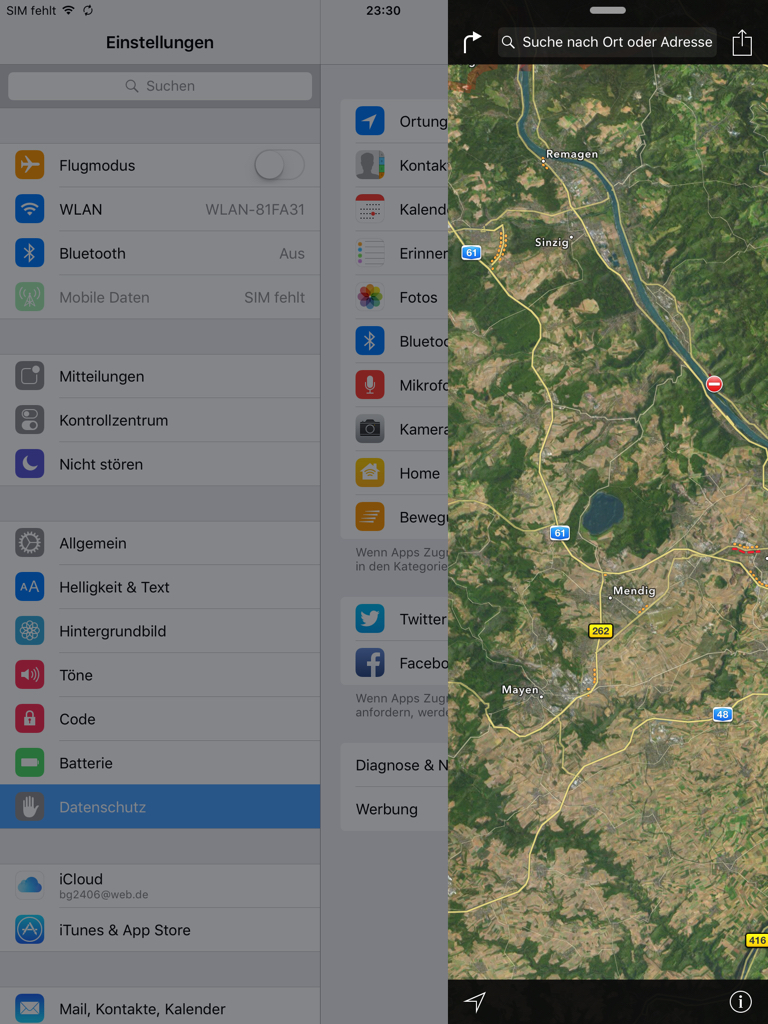The height and width of the screenshot is (1024, 768).
Task: Tap the Mikrofon icon
Action: click(370, 385)
